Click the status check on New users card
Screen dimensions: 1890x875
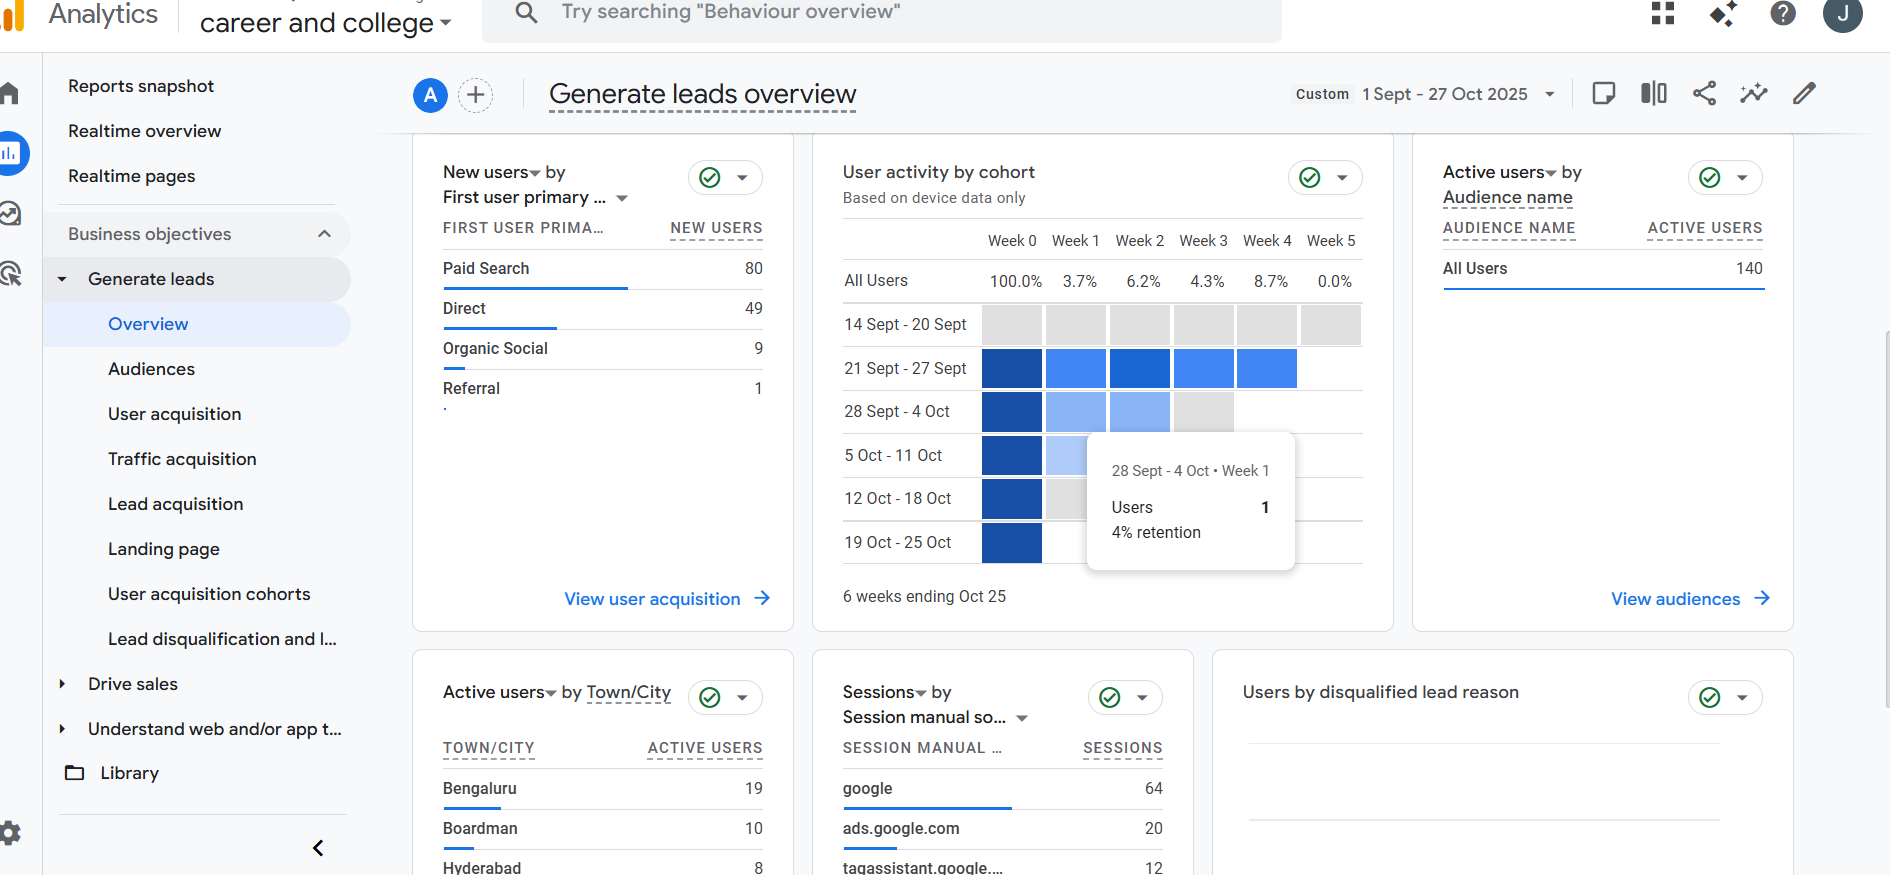(x=710, y=178)
